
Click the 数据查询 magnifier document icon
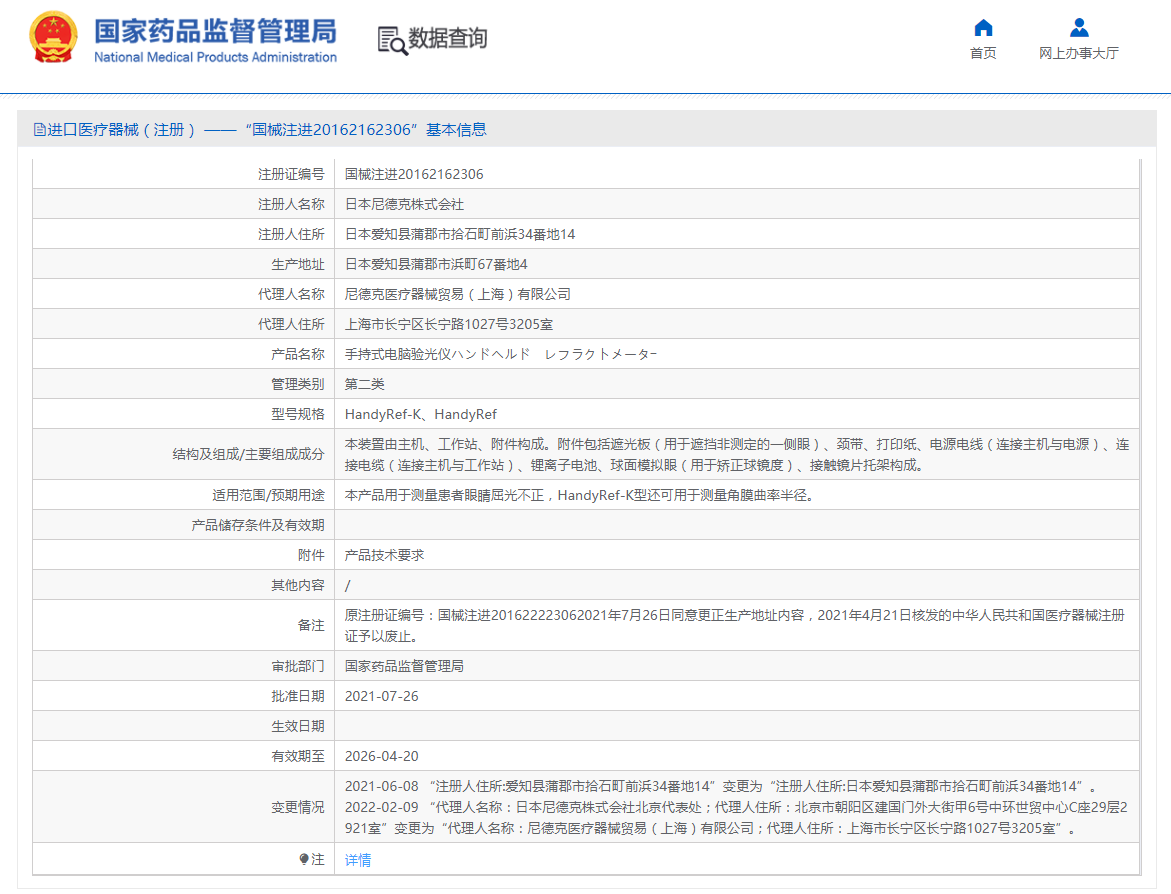(391, 40)
